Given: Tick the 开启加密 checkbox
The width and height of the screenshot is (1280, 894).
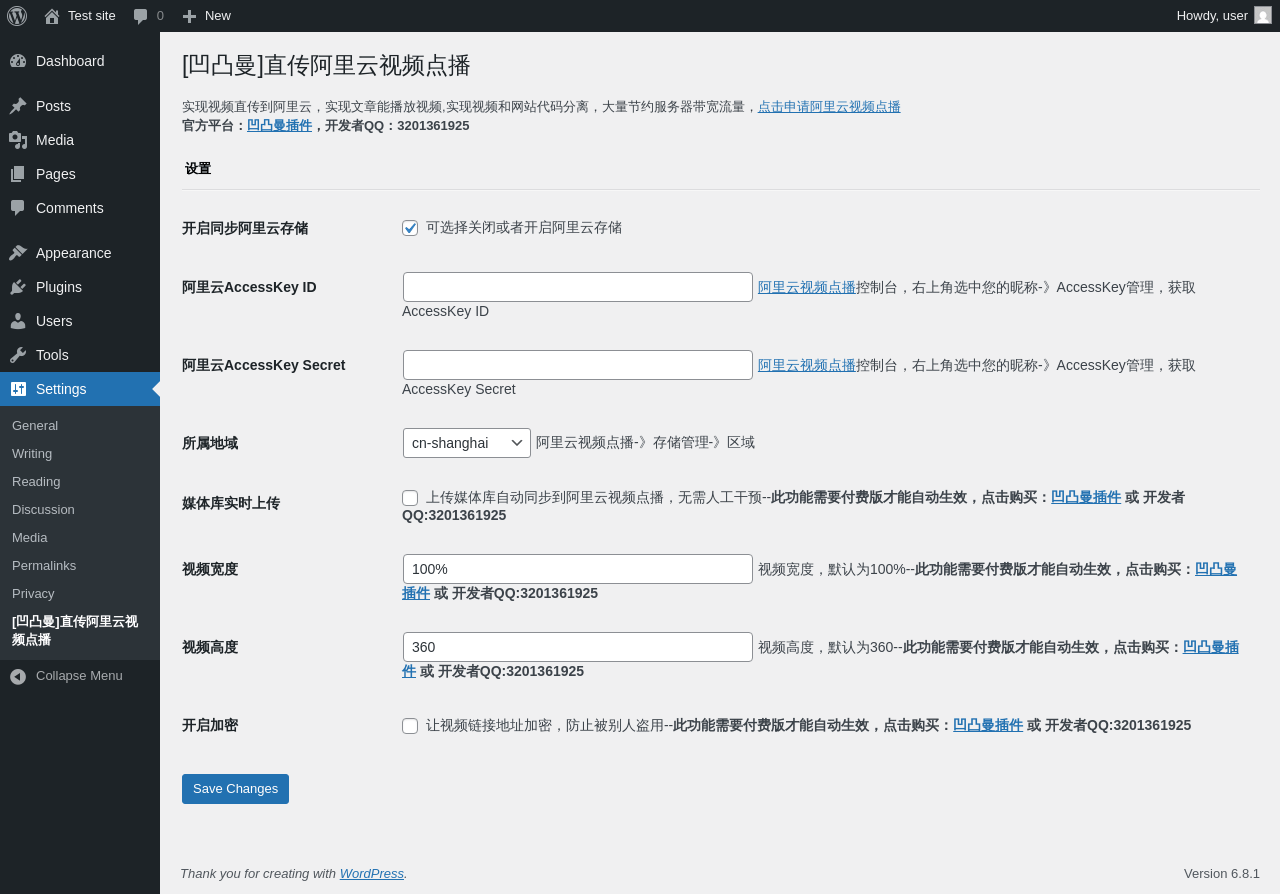Looking at the screenshot, I should (410, 726).
